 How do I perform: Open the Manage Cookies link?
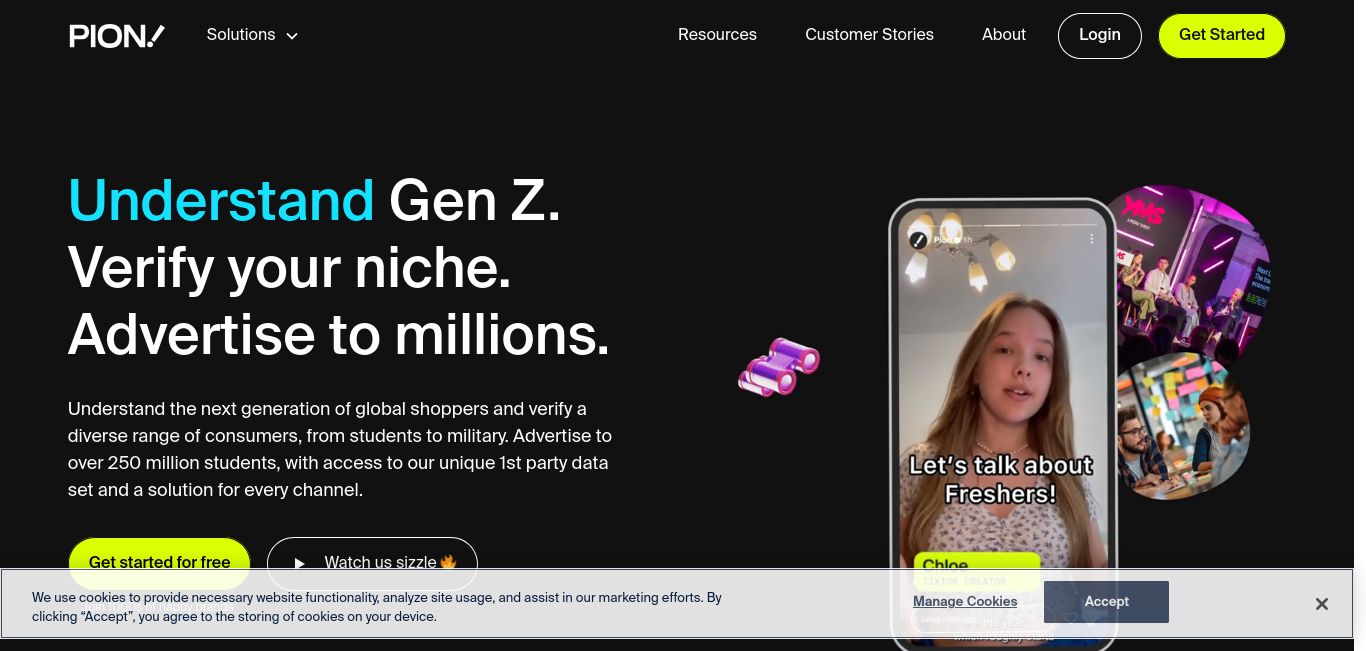[x=965, y=602]
